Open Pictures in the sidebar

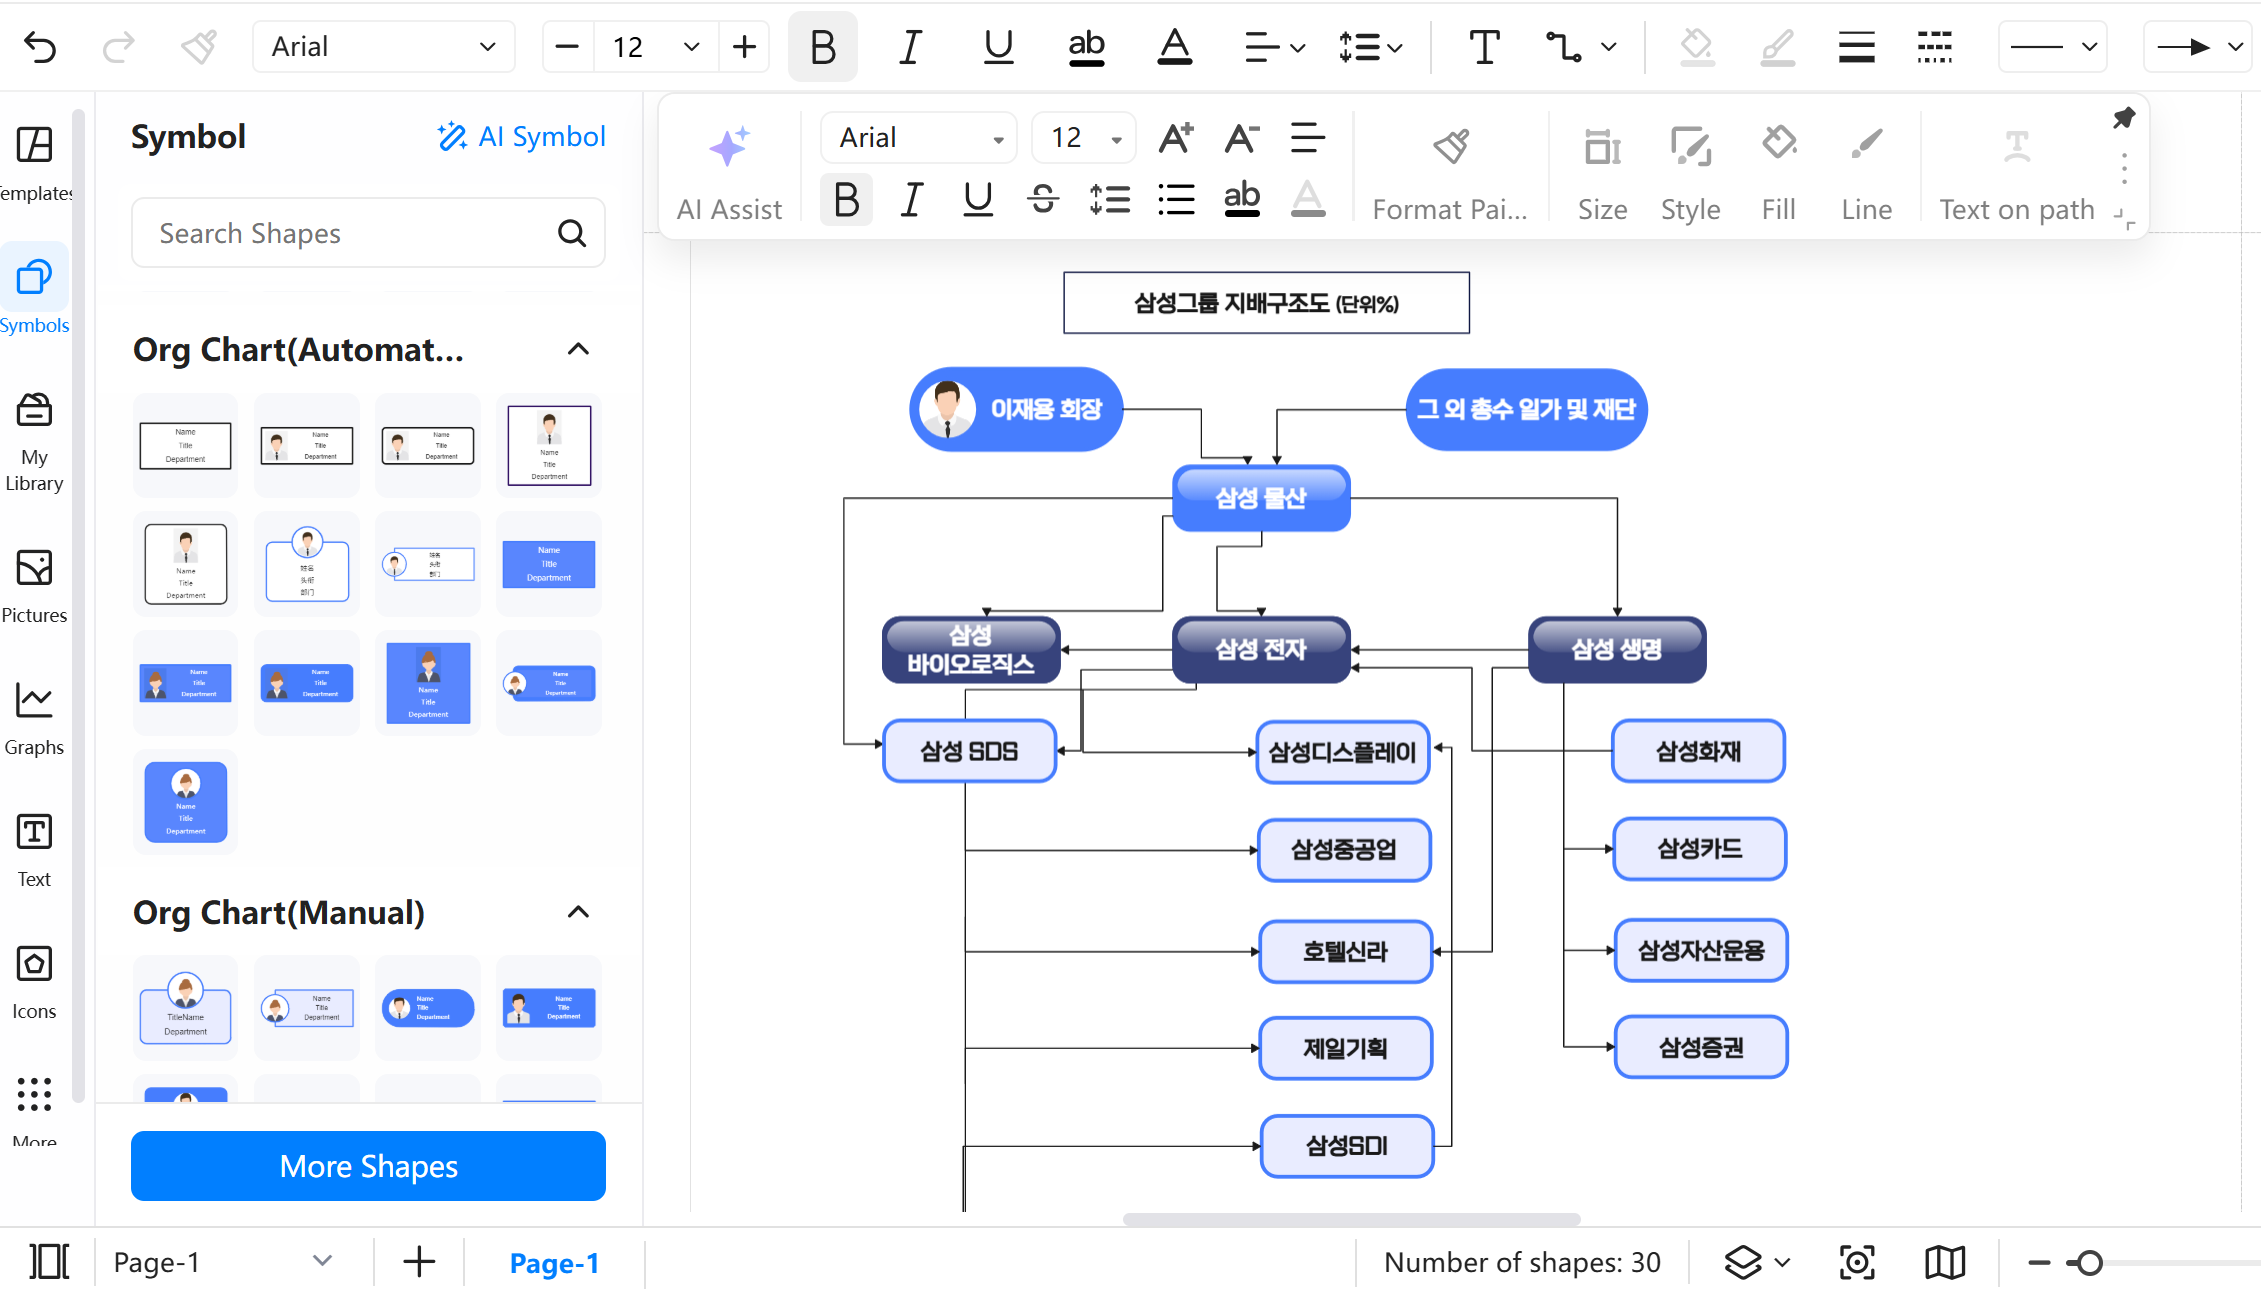point(34,587)
